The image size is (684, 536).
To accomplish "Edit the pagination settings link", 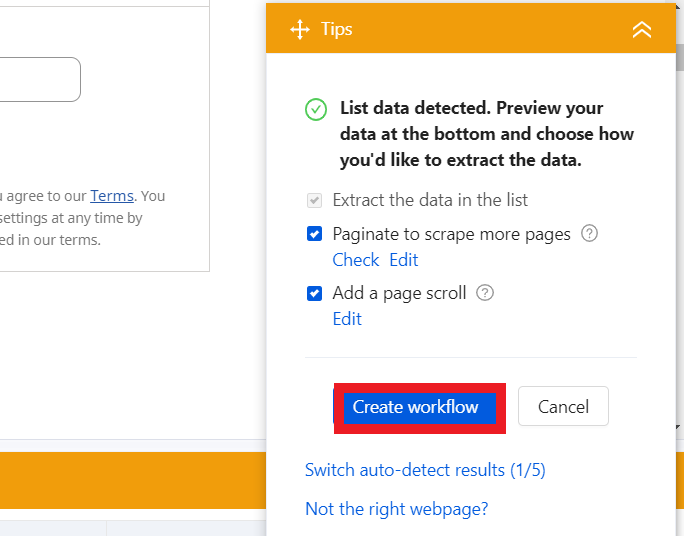I will [x=404, y=260].
